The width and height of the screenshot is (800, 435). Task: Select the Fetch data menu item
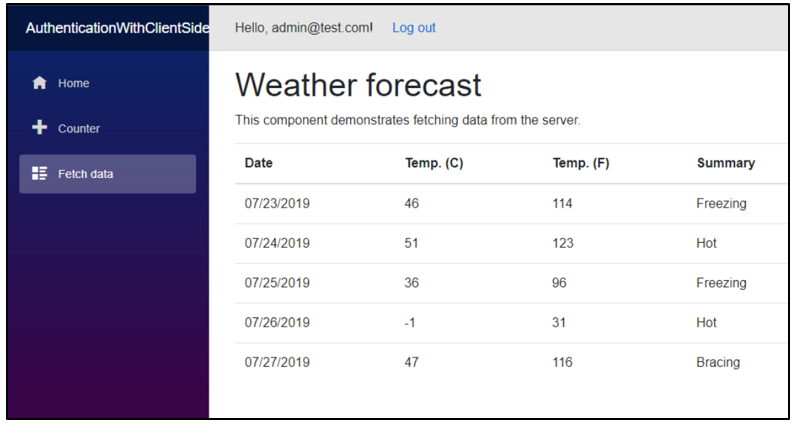point(85,174)
